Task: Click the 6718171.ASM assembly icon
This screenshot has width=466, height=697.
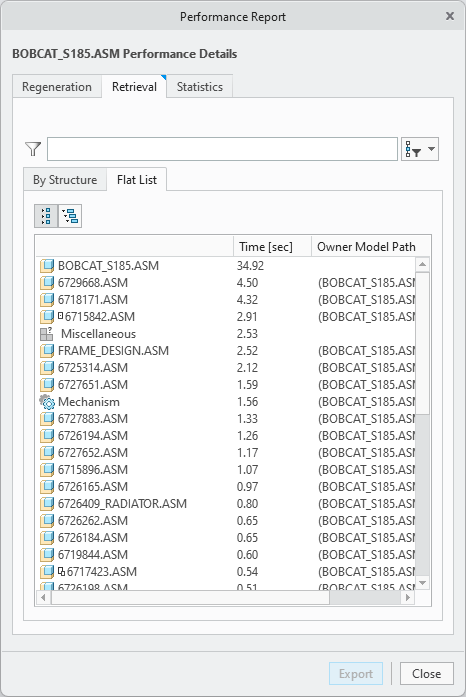Action: click(x=47, y=300)
